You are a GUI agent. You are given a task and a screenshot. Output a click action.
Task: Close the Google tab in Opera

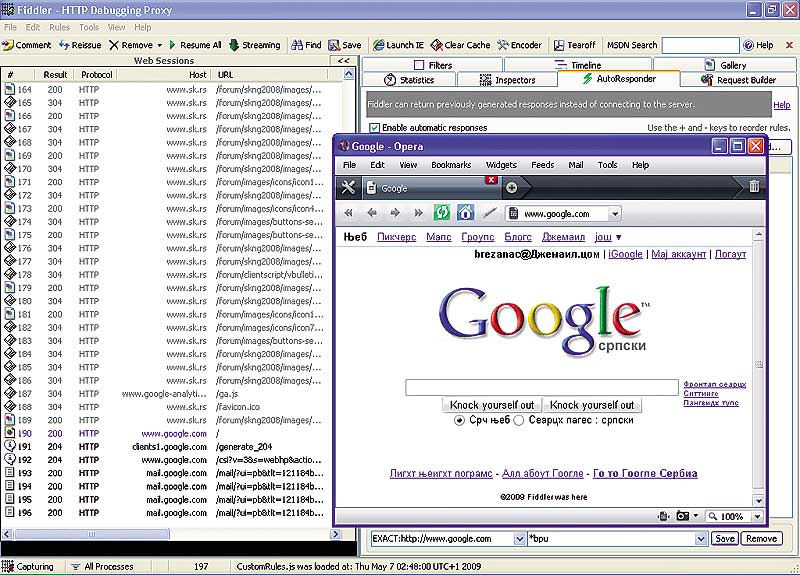tap(491, 180)
